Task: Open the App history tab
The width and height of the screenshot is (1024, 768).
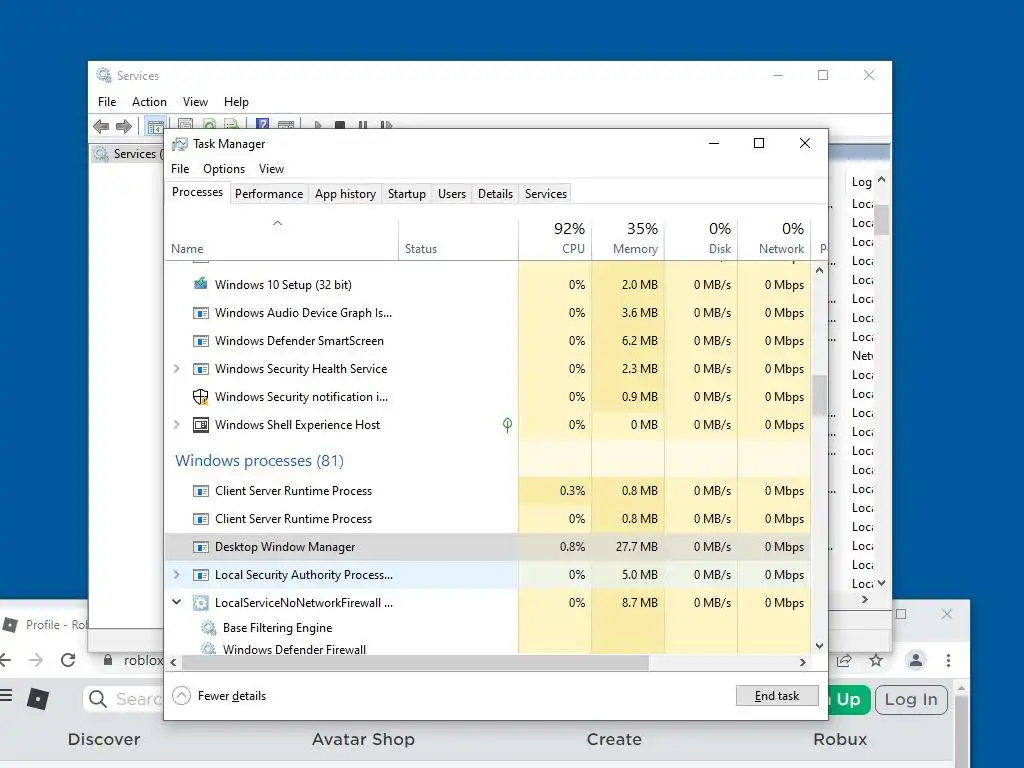Action: 345,194
